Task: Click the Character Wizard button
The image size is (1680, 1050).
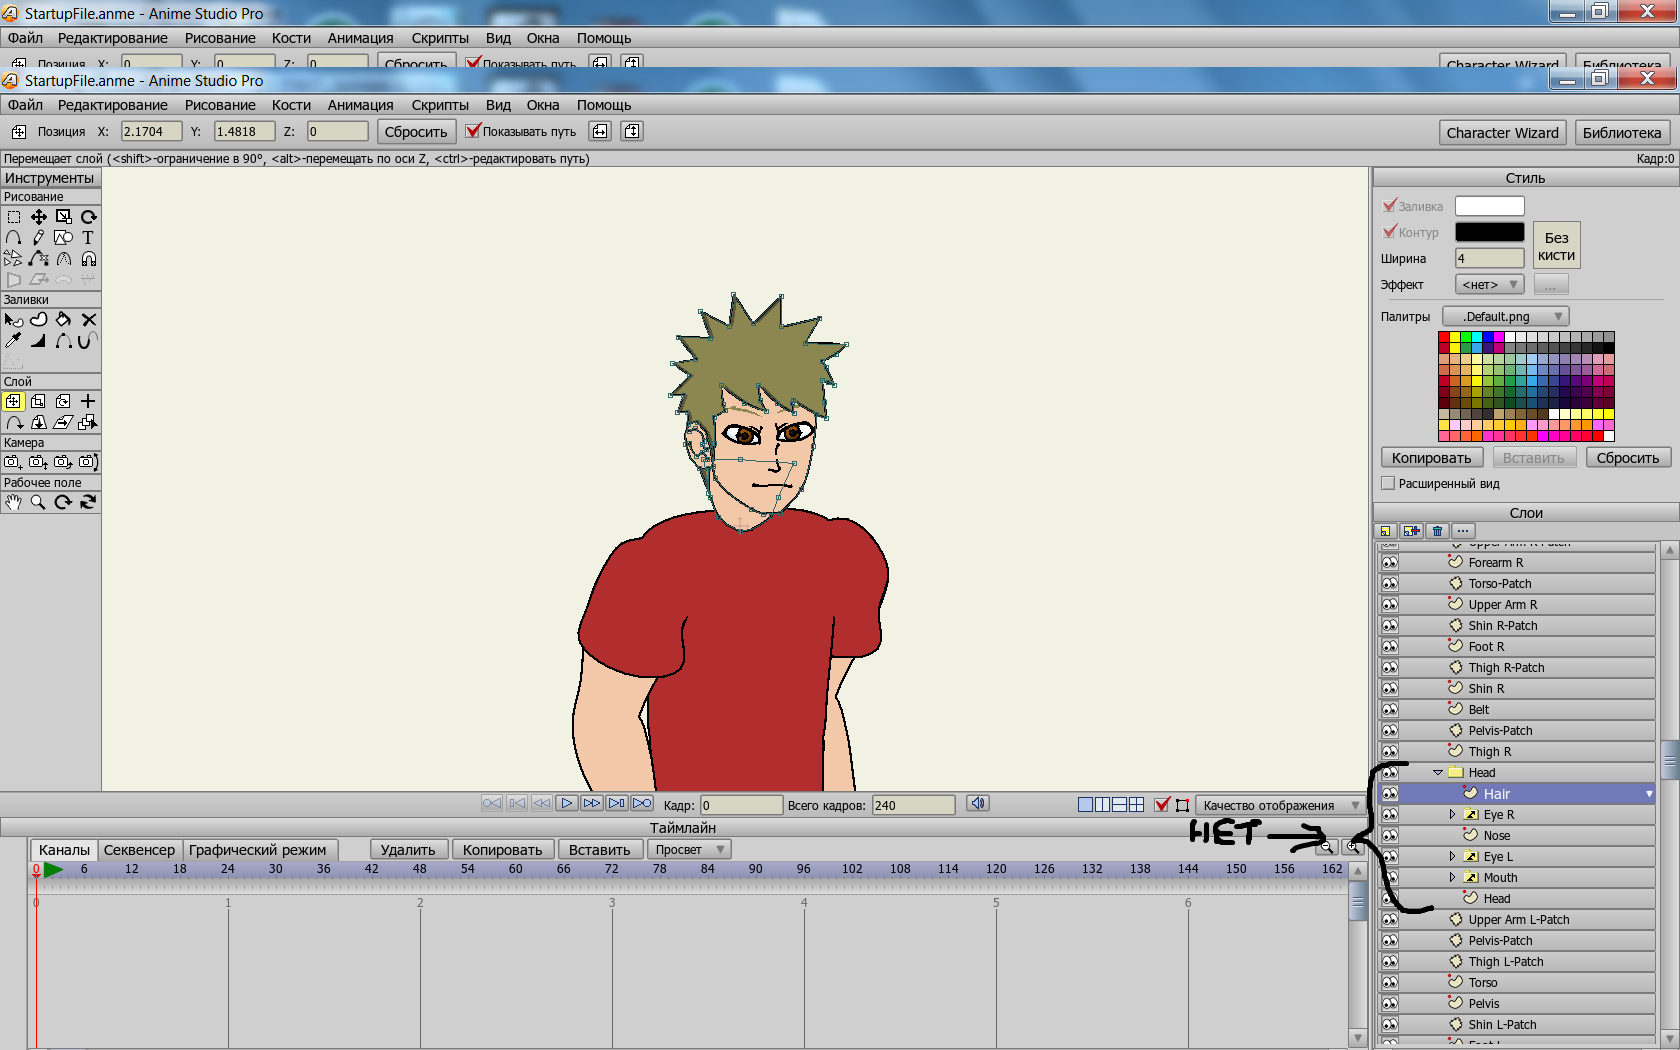Action: tap(1502, 132)
